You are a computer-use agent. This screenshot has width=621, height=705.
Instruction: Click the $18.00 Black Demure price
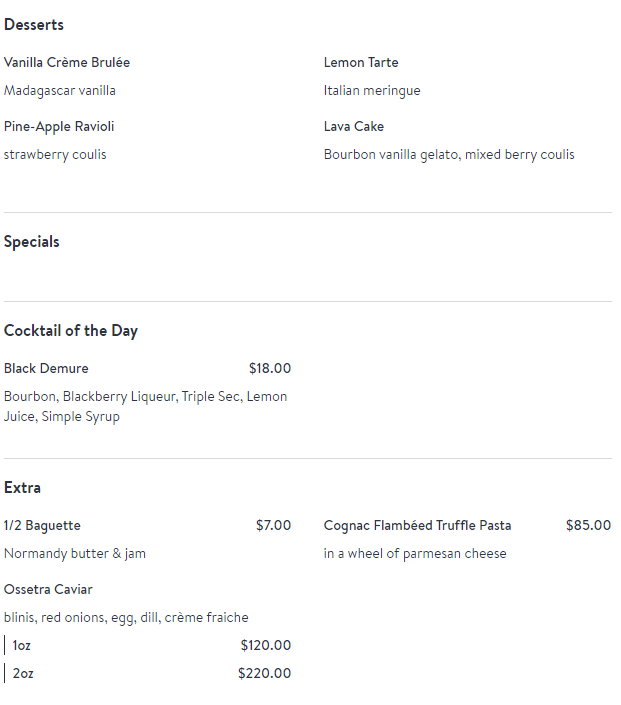(x=270, y=369)
